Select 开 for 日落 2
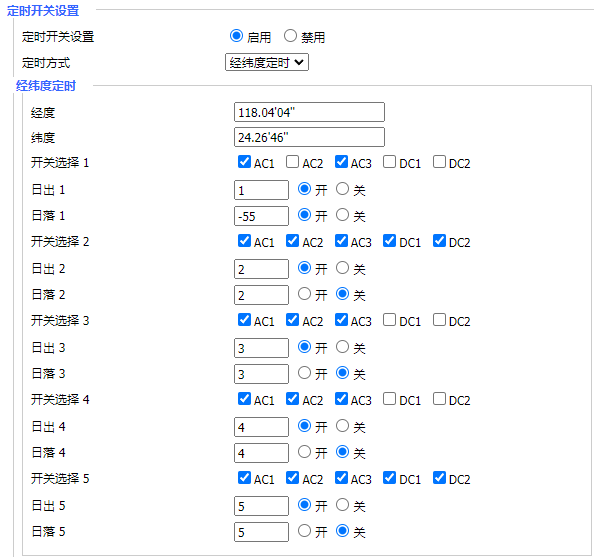Screen dimensions: 594x557 tap(304, 294)
